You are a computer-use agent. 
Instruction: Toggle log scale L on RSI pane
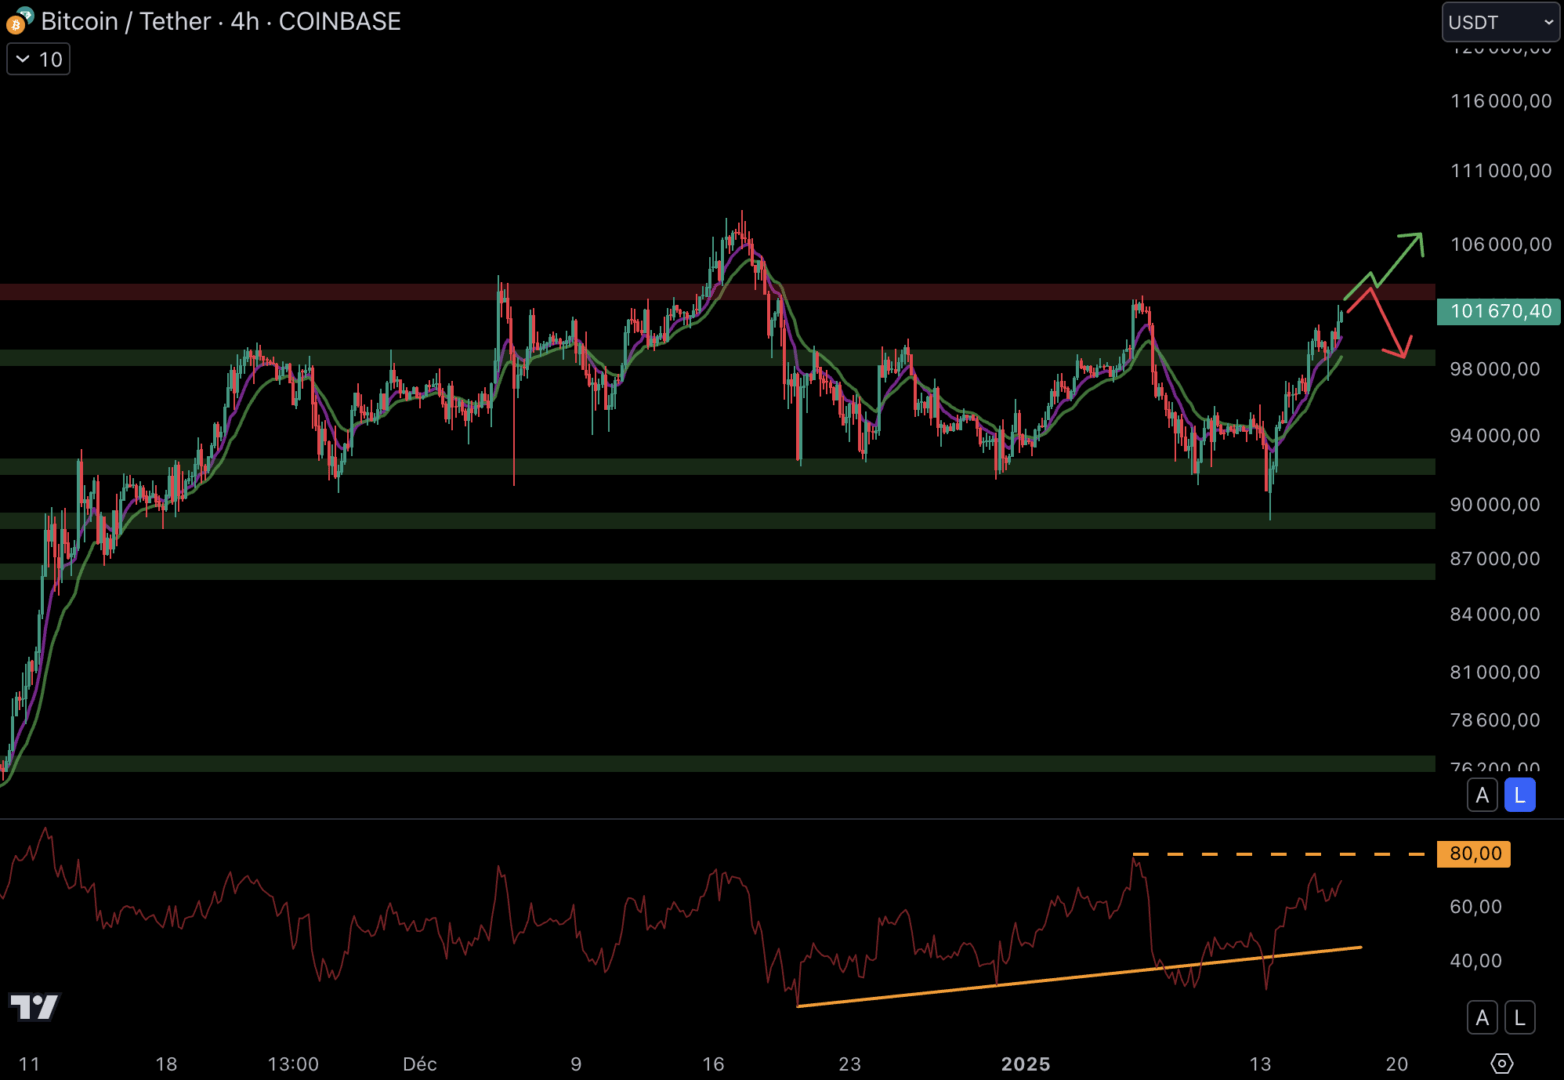(1519, 1018)
